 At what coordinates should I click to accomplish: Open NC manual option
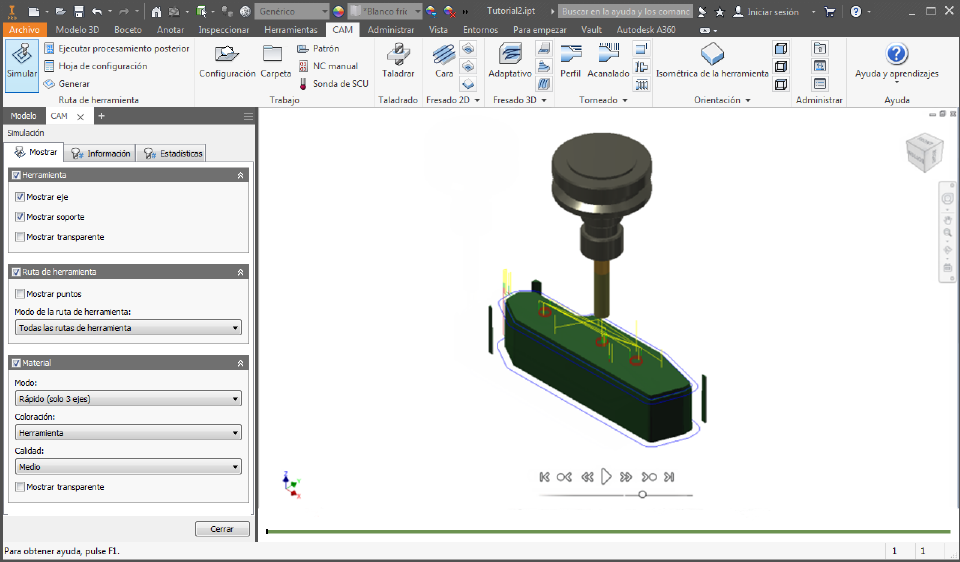[328, 66]
